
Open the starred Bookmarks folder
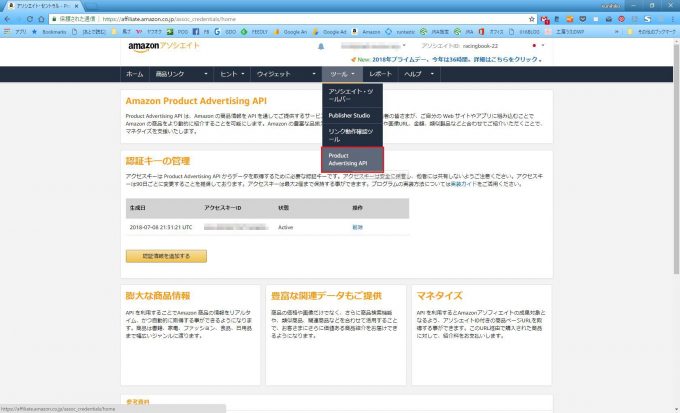pyautogui.click(x=49, y=32)
